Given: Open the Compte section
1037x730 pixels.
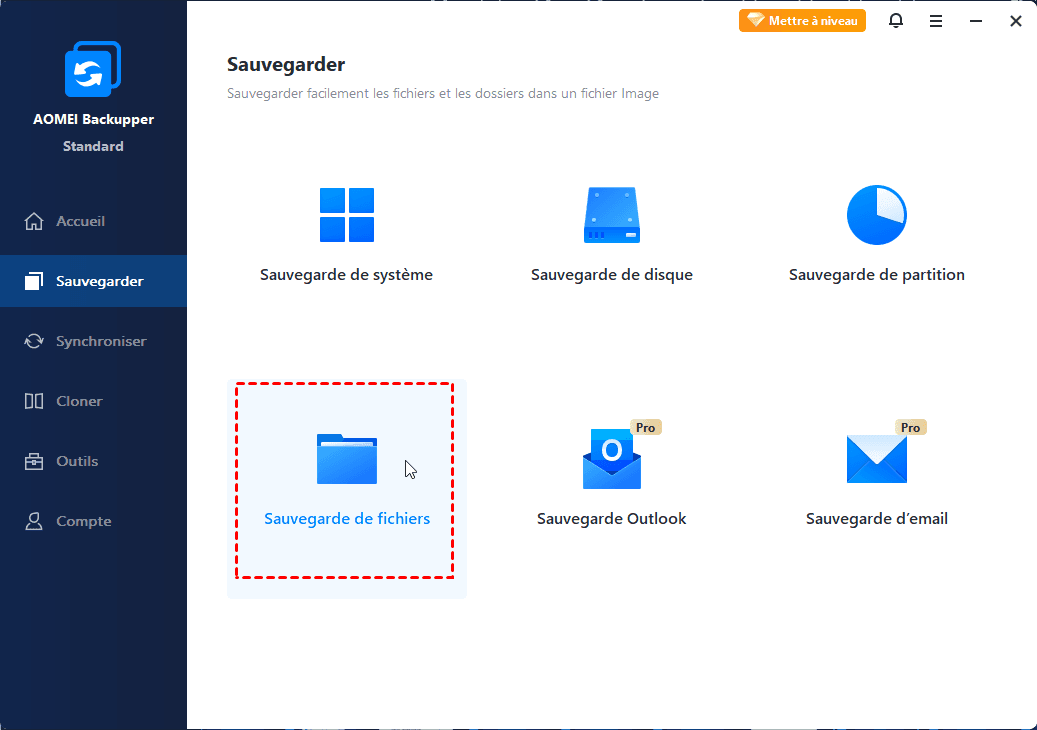Looking at the screenshot, I should (93, 521).
